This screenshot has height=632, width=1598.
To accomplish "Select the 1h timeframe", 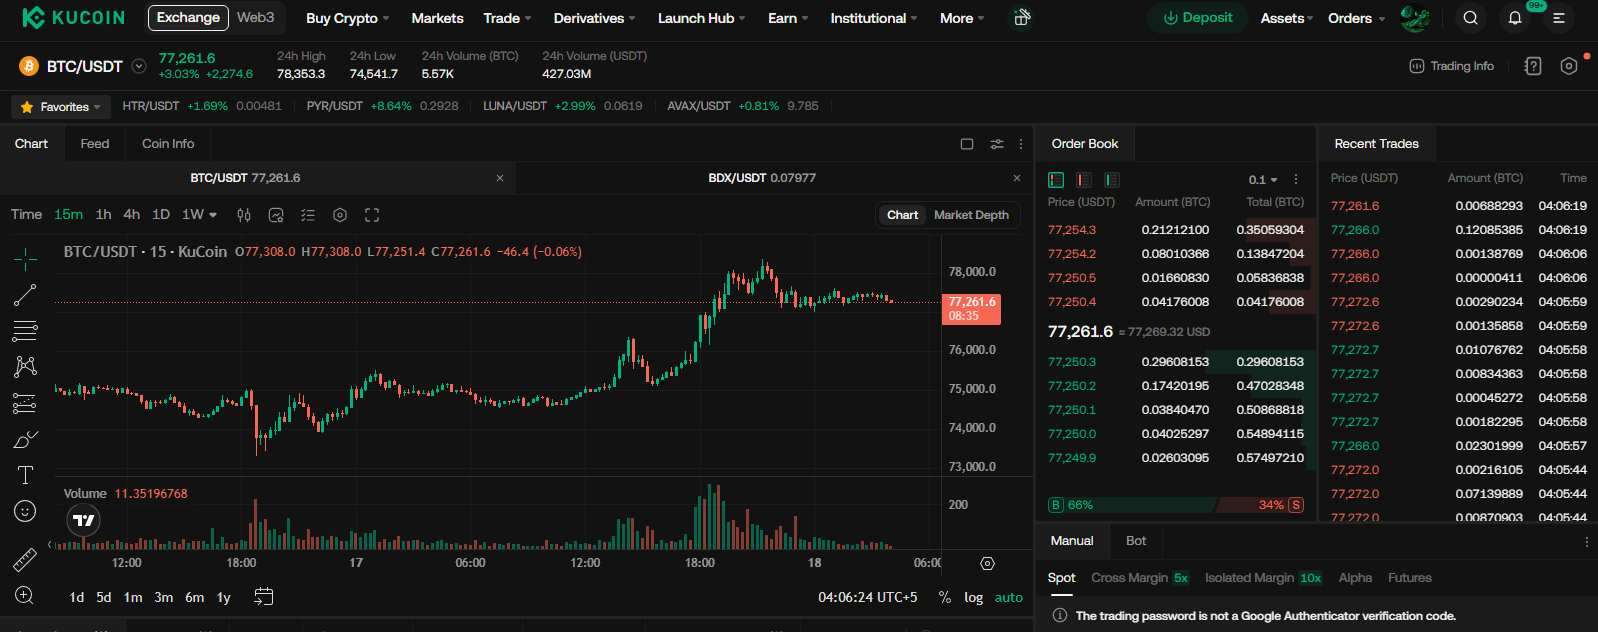I will [103, 215].
